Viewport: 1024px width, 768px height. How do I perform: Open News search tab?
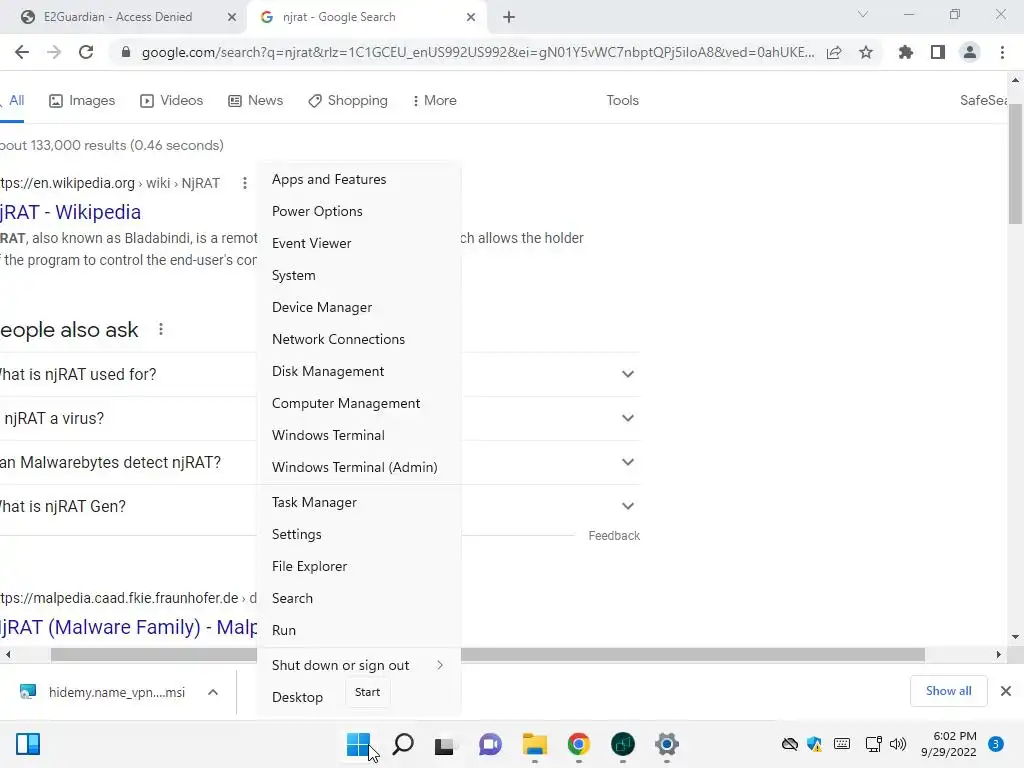[x=255, y=101]
